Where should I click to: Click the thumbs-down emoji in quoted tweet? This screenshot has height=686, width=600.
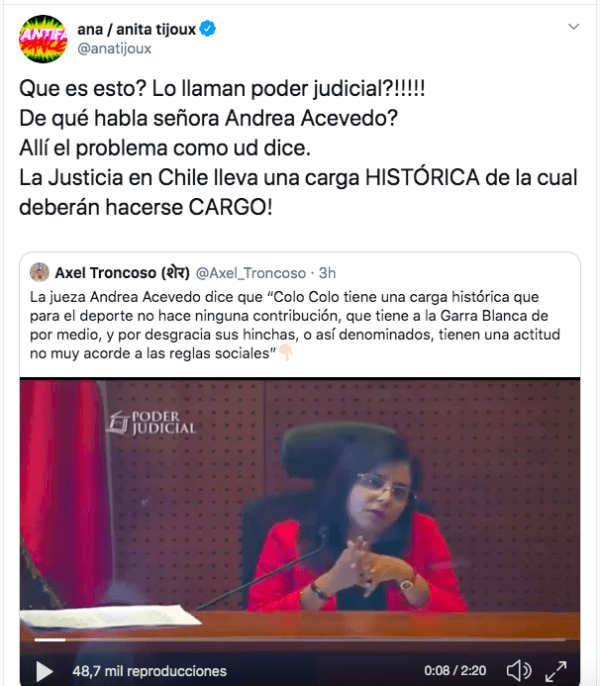[x=285, y=352]
